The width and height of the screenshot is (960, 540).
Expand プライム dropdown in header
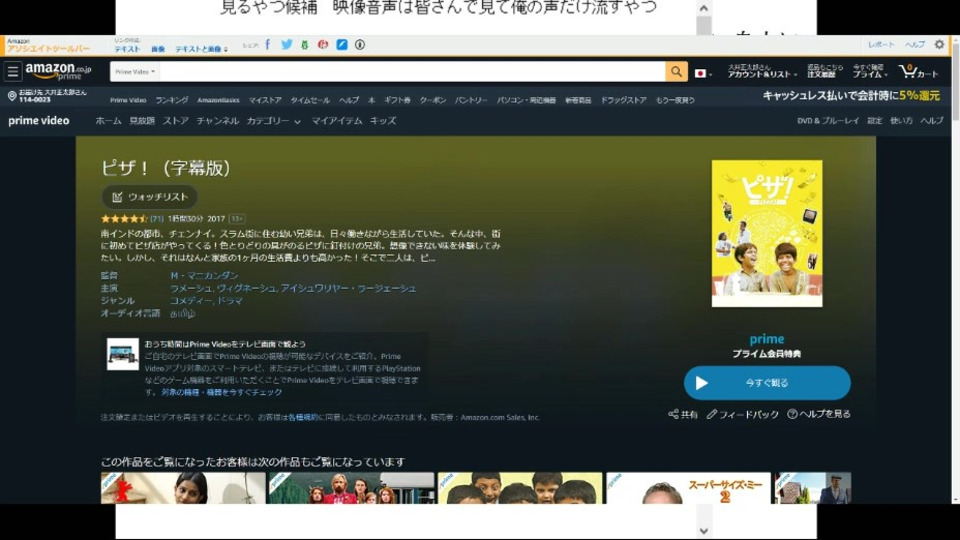coord(870,71)
